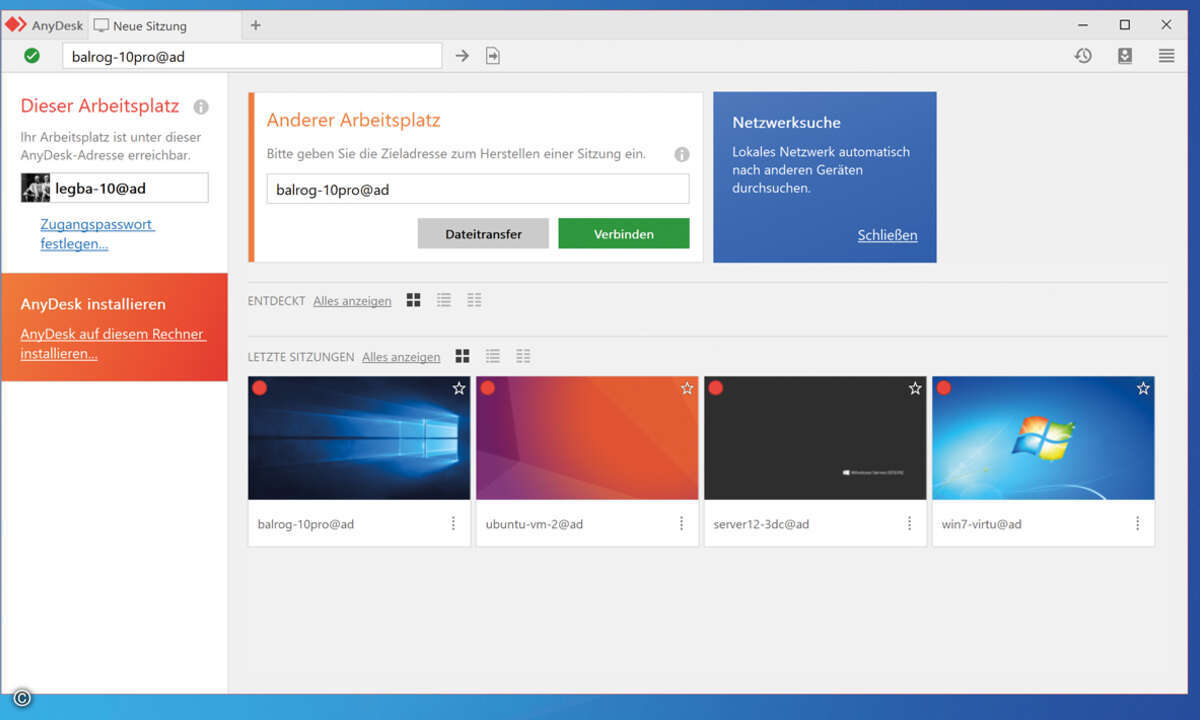Click Alles anzeigen next to Letzte Sitzungen
Image resolution: width=1200 pixels, height=720 pixels.
coord(401,357)
